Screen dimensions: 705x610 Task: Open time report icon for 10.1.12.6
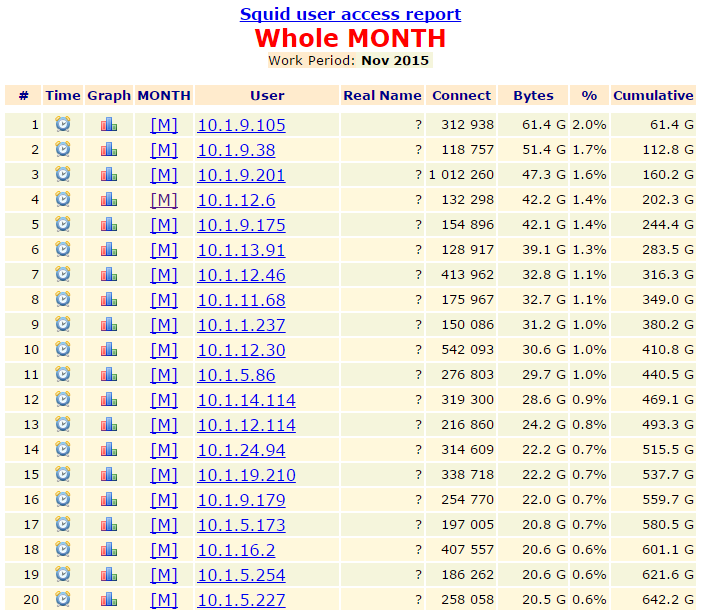pyautogui.click(x=63, y=199)
